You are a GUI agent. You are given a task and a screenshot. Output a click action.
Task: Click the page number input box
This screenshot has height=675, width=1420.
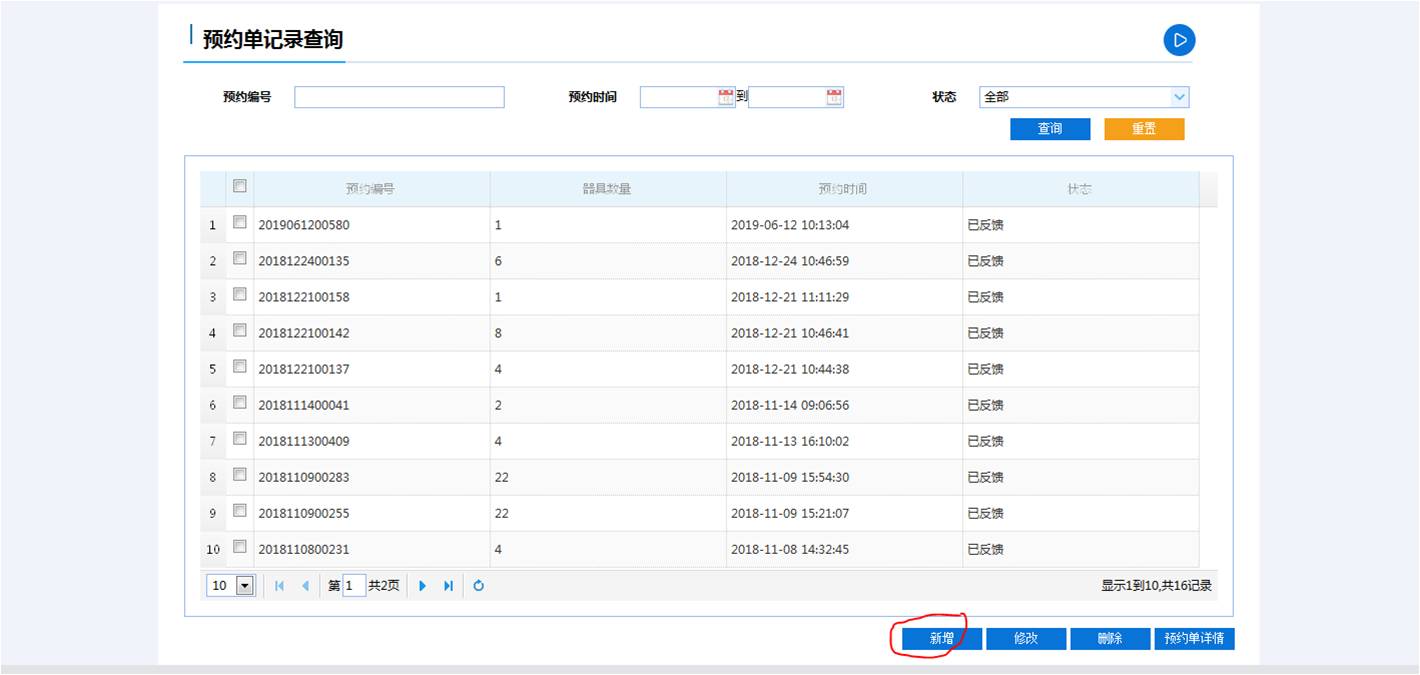[354, 586]
